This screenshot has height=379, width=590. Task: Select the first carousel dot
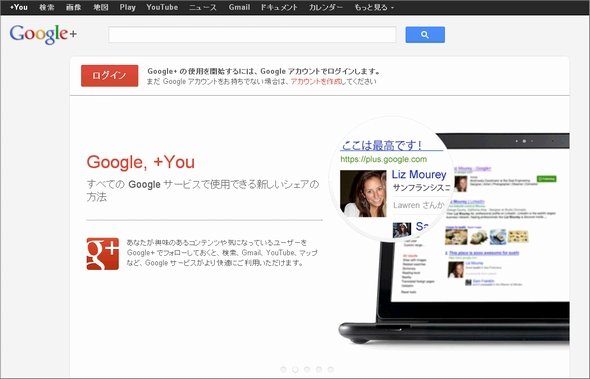(x=283, y=369)
